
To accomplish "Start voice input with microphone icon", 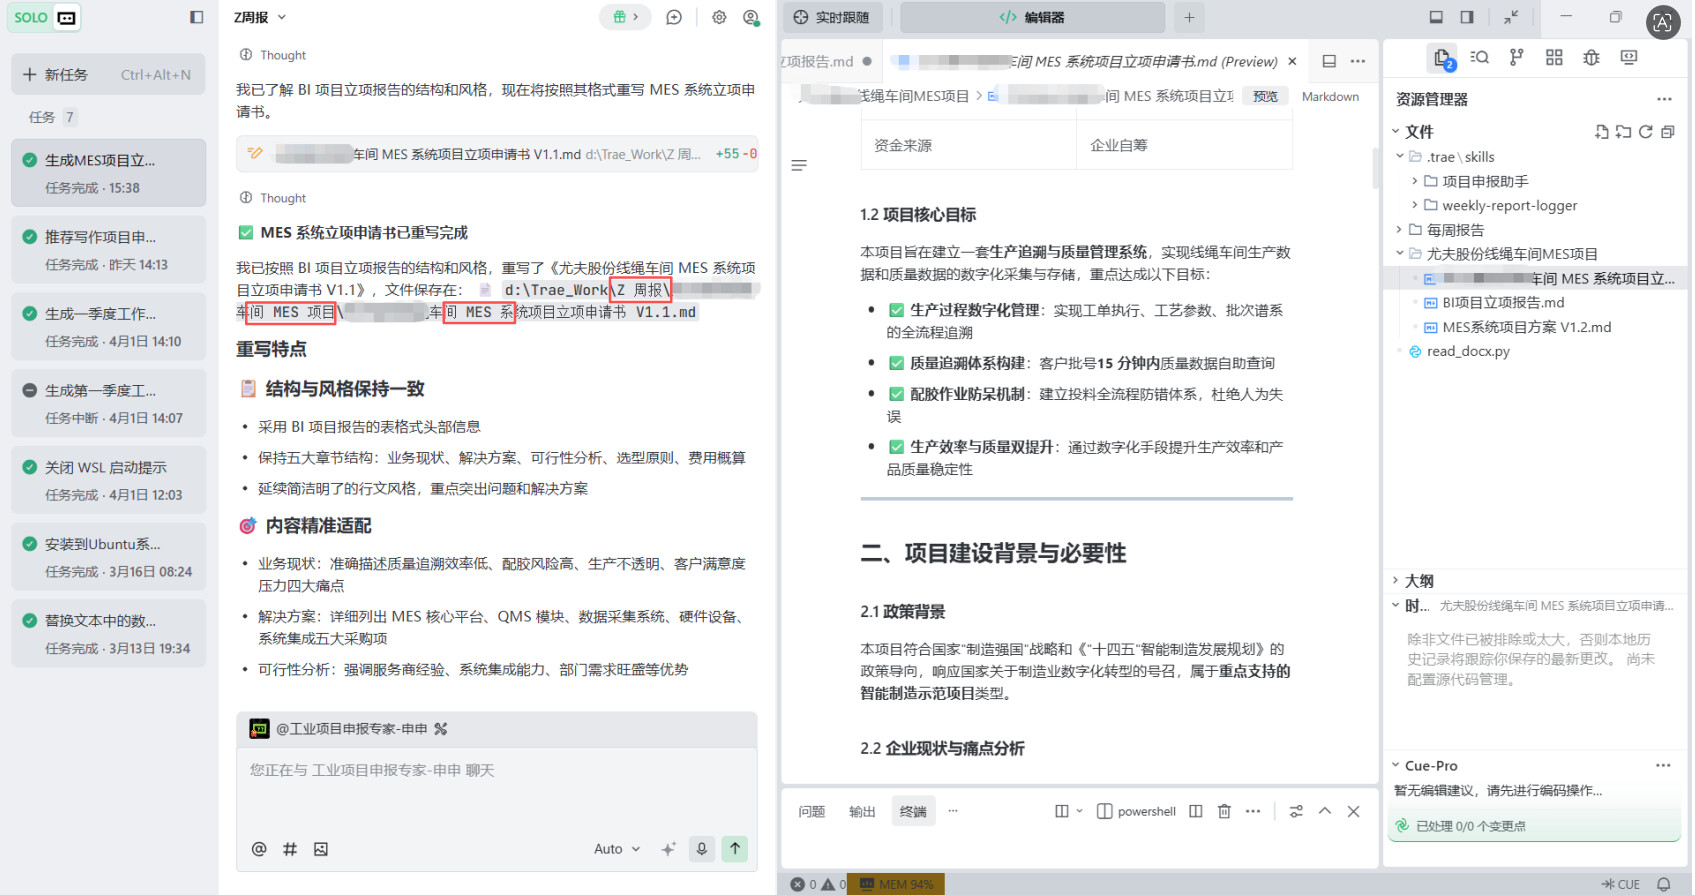I will pos(702,849).
